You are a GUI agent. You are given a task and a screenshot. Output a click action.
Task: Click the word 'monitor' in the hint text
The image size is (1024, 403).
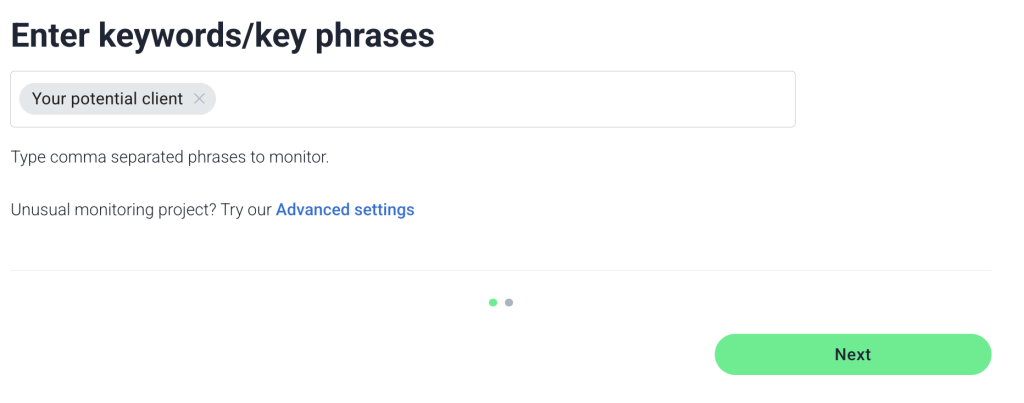click(x=296, y=157)
